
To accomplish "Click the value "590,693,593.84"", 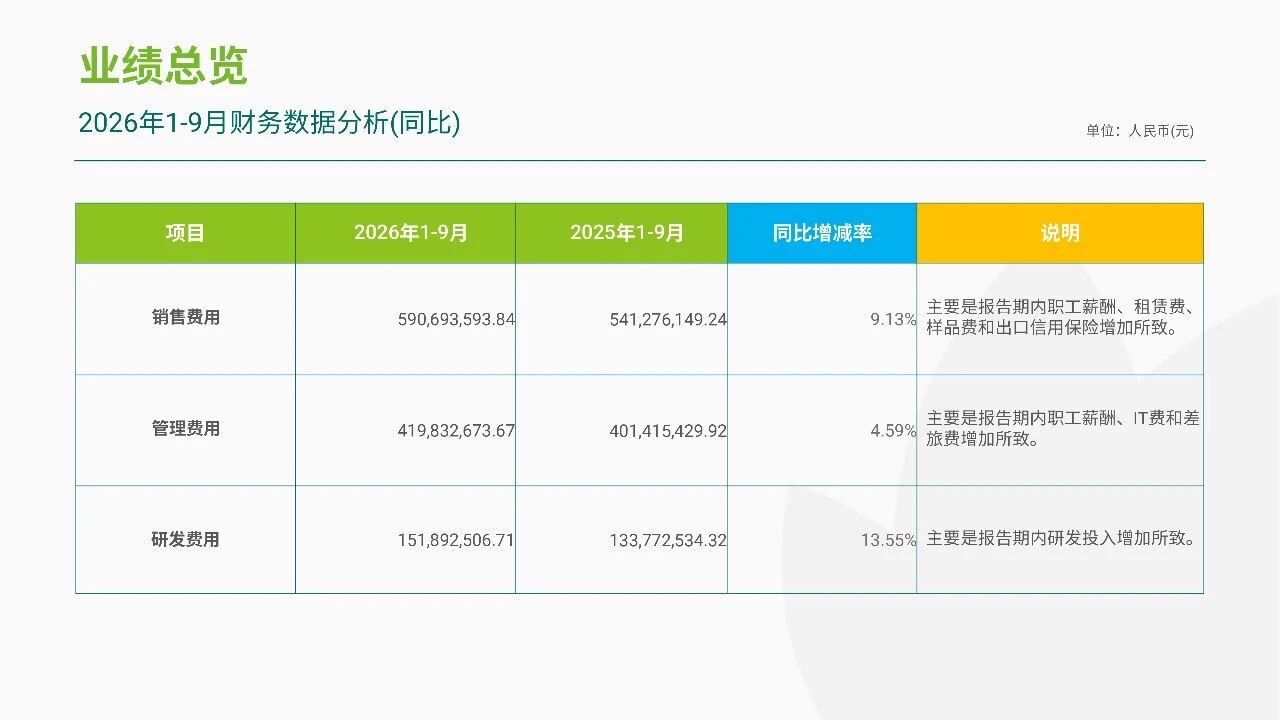I will coord(456,320).
